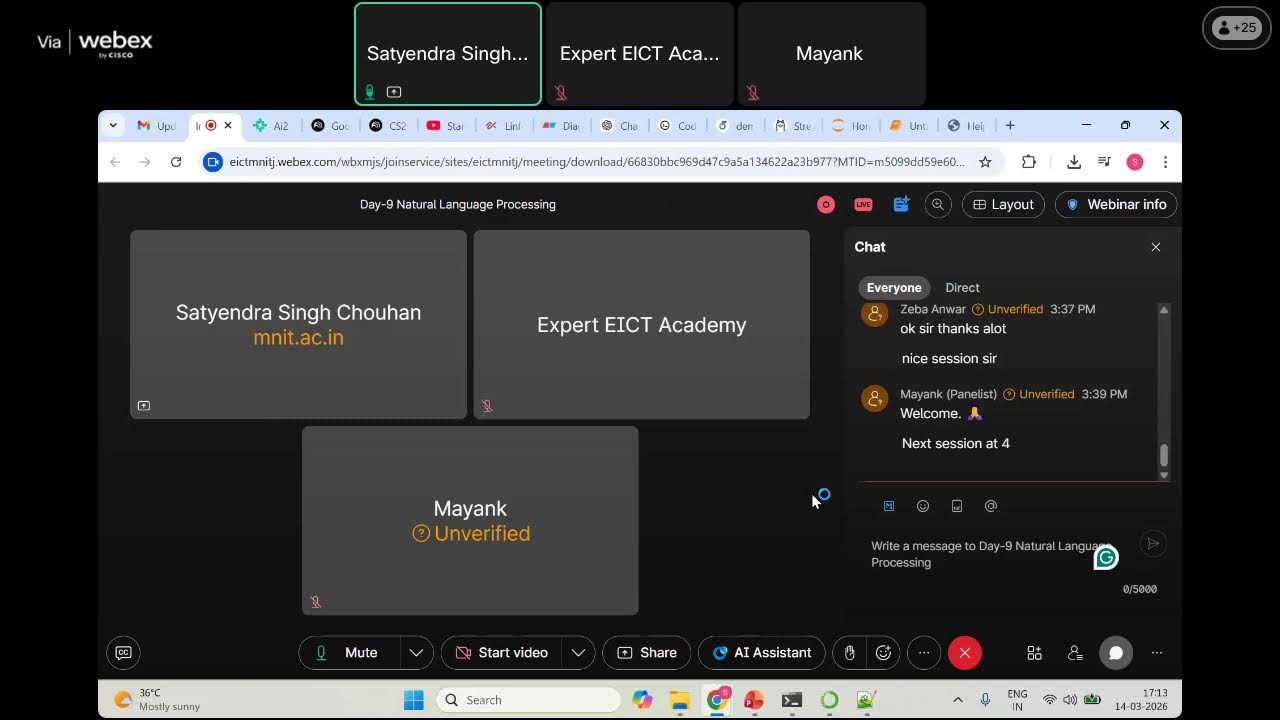
Task: Open Chrome three-dot menu
Action: pos(1165,162)
